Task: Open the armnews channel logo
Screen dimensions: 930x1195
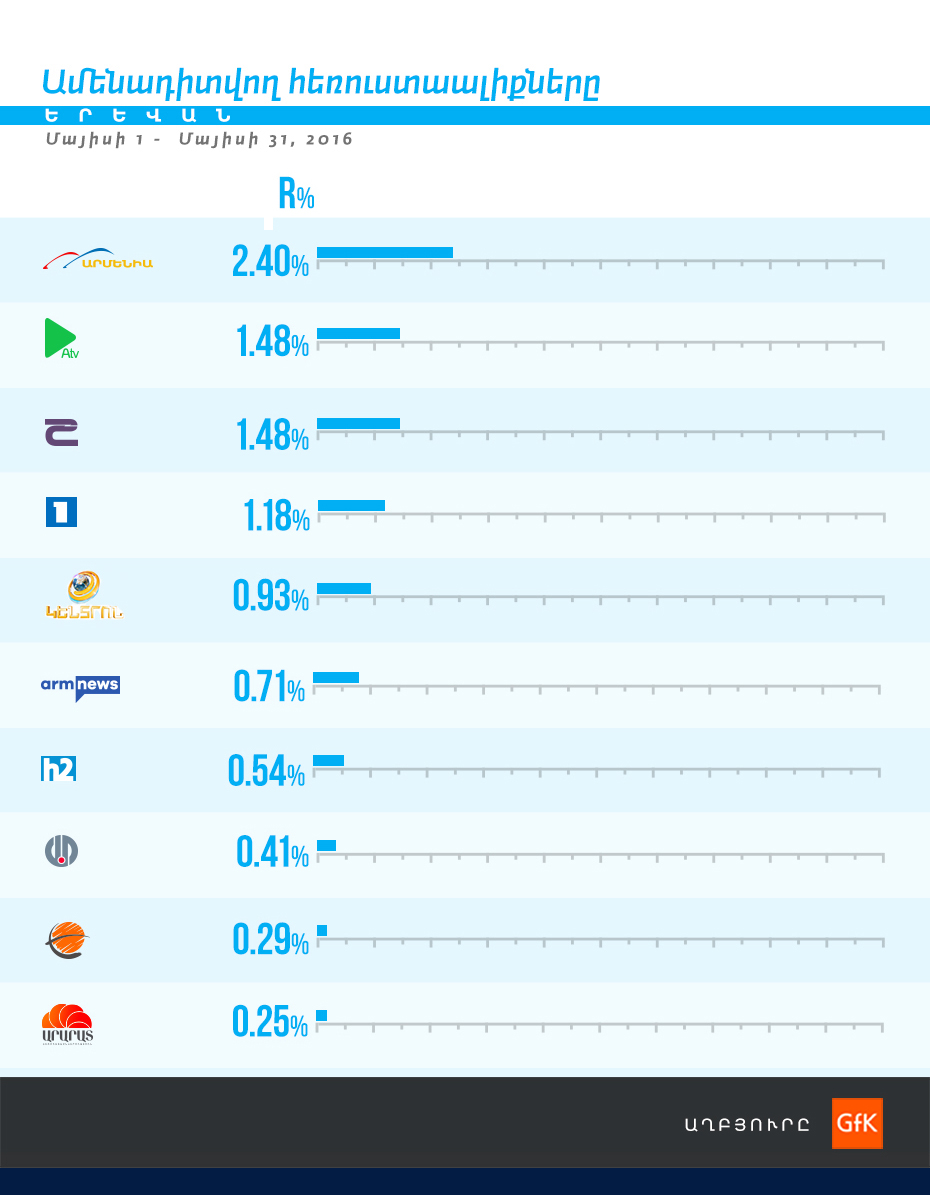Action: [x=80, y=686]
